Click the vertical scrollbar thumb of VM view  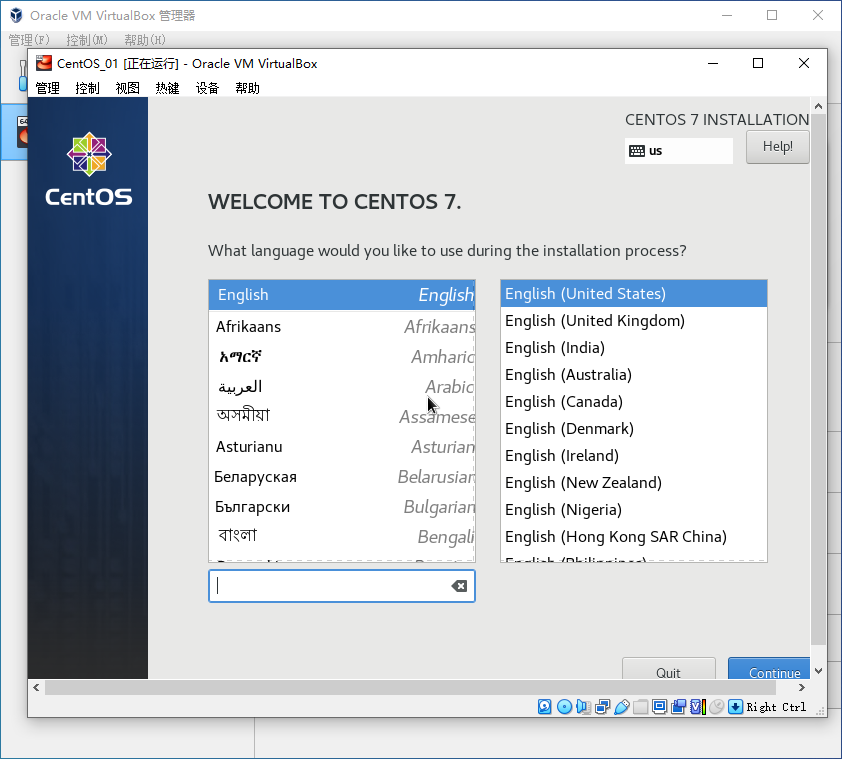(x=818, y=379)
